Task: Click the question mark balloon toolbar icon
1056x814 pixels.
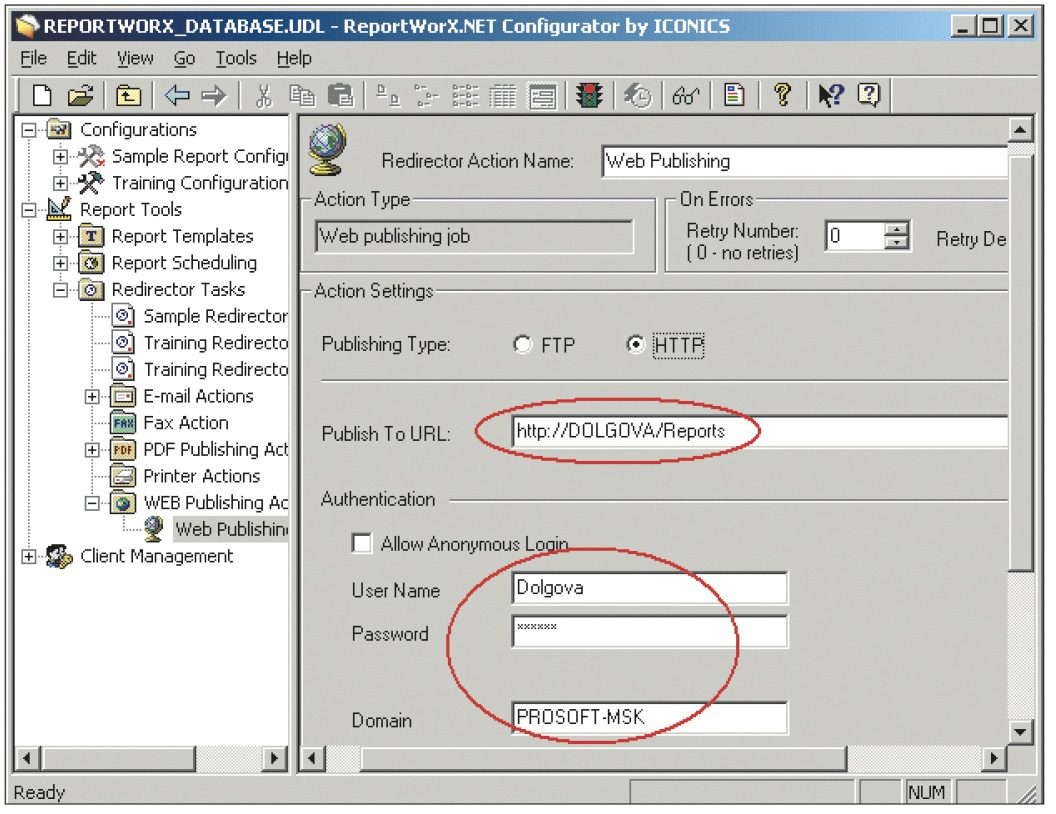Action: [x=869, y=96]
